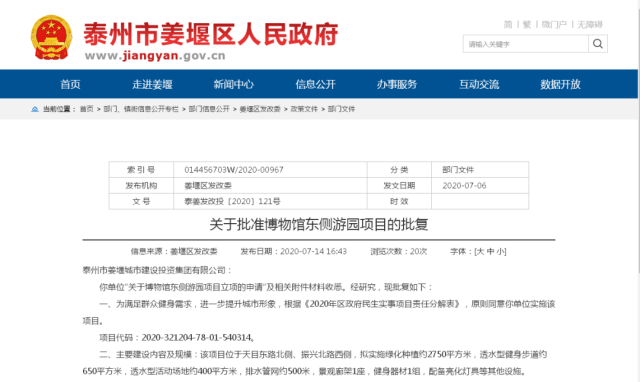Open the 数据开放 menu item
640x382 pixels.
point(560,84)
